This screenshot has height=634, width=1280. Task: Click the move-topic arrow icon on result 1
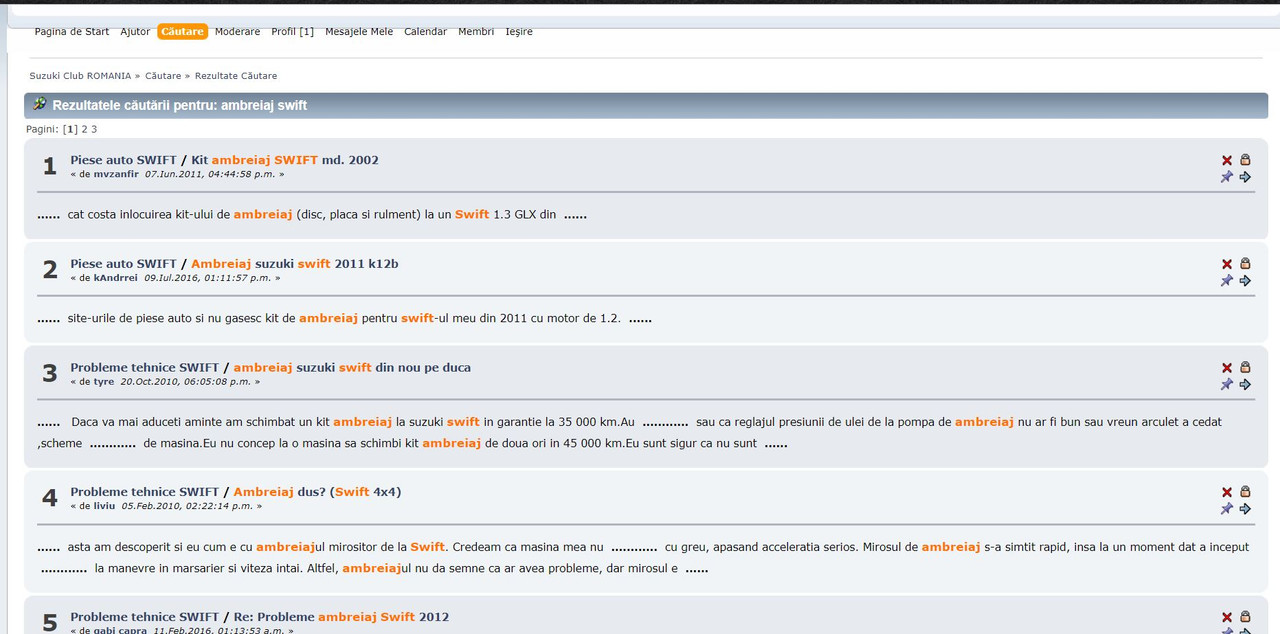coord(1245,177)
